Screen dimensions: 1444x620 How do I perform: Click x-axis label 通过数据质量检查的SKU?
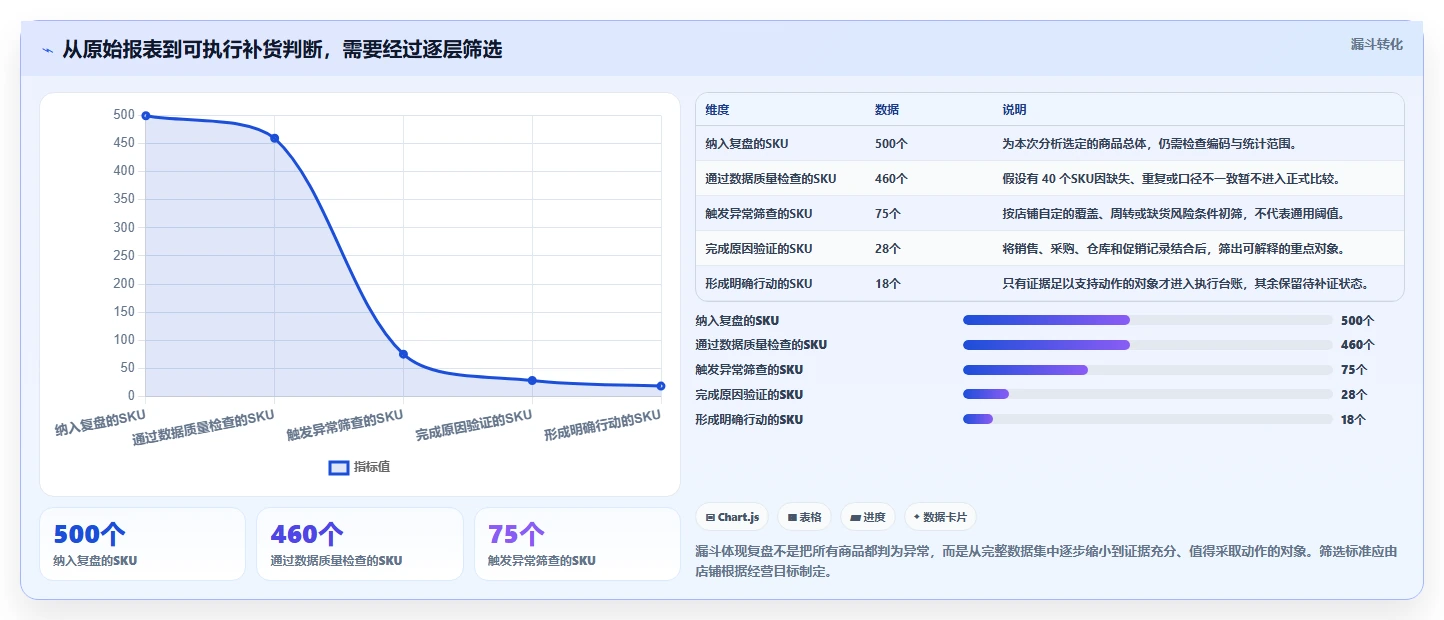204,427
